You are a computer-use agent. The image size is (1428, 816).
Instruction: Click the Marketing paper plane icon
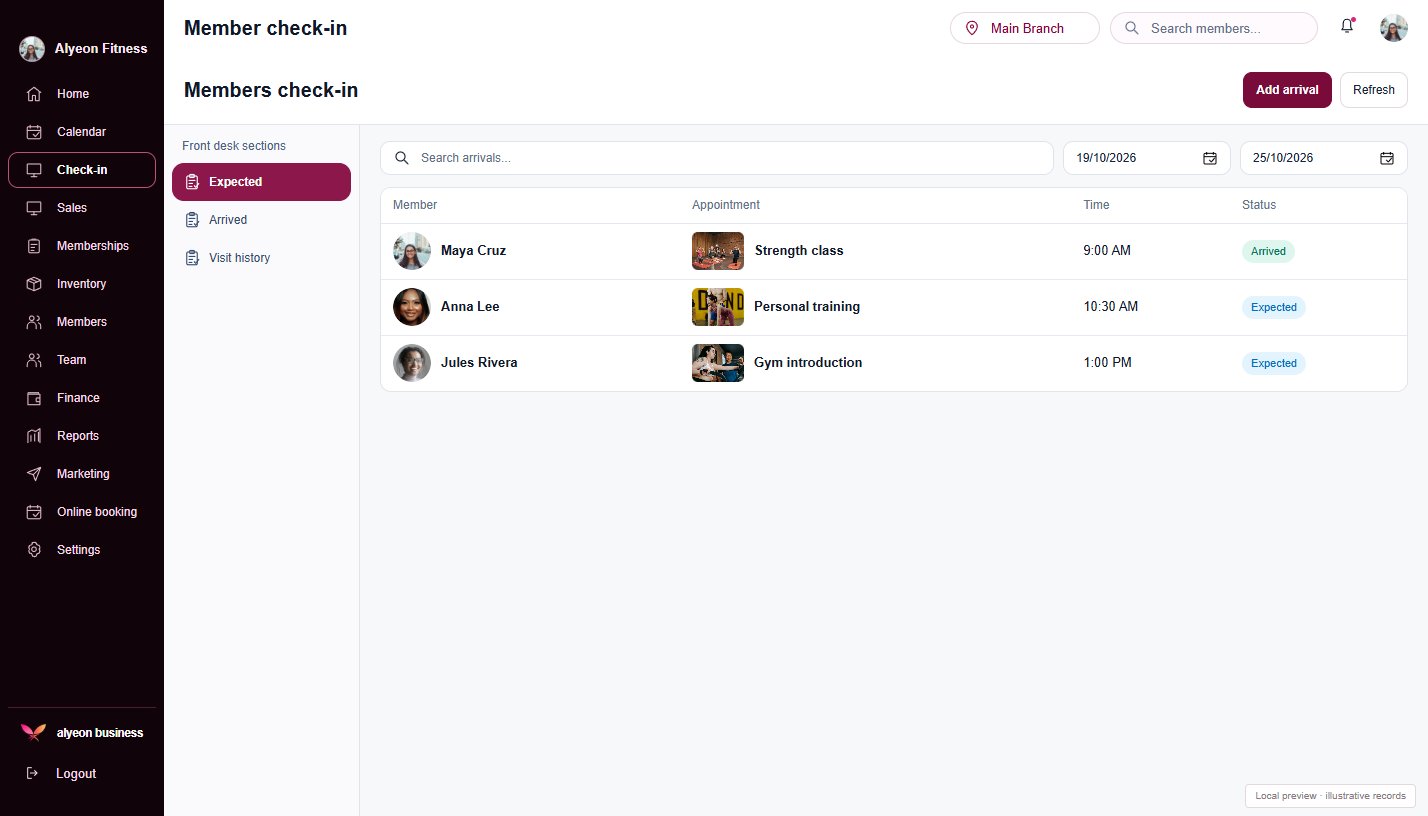point(34,474)
